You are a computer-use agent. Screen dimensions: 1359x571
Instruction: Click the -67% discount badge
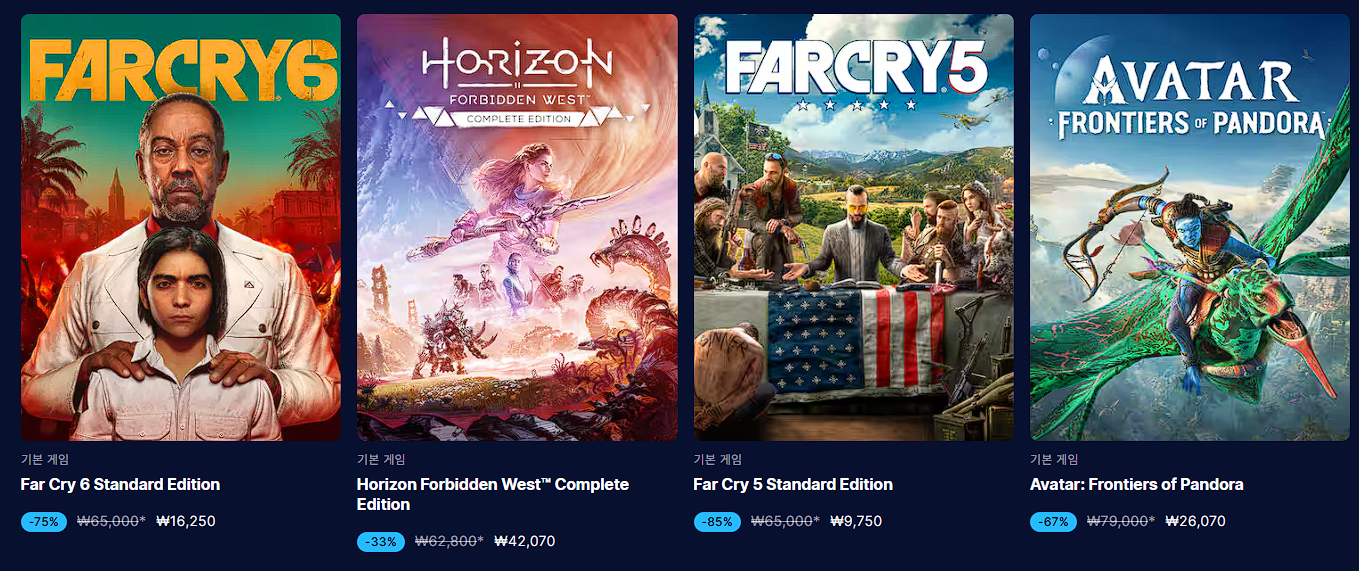[x=1053, y=521]
